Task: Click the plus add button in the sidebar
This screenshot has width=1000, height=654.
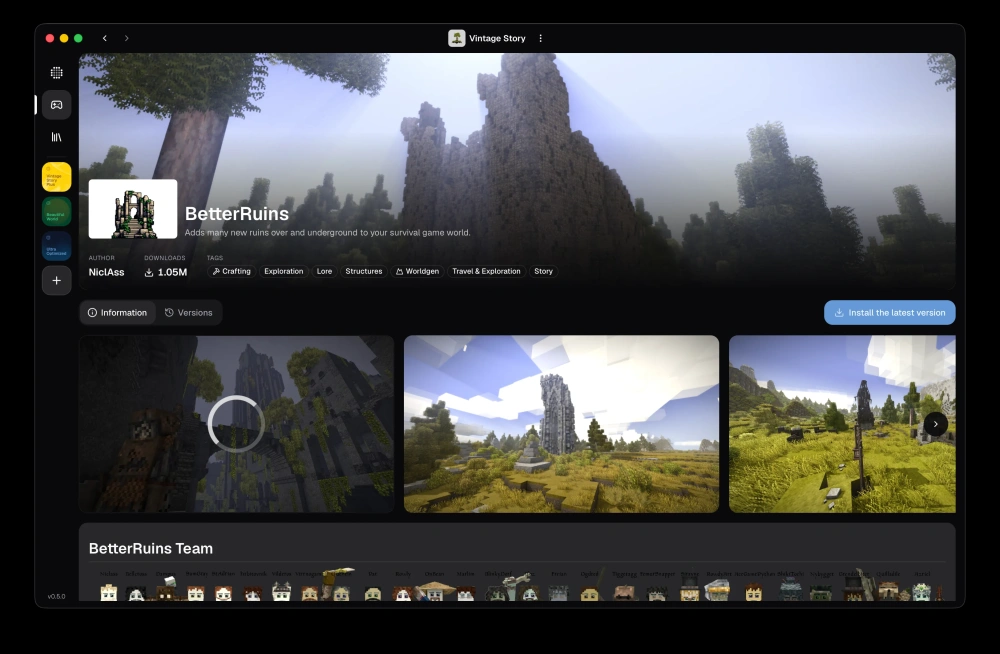Action: click(x=57, y=281)
